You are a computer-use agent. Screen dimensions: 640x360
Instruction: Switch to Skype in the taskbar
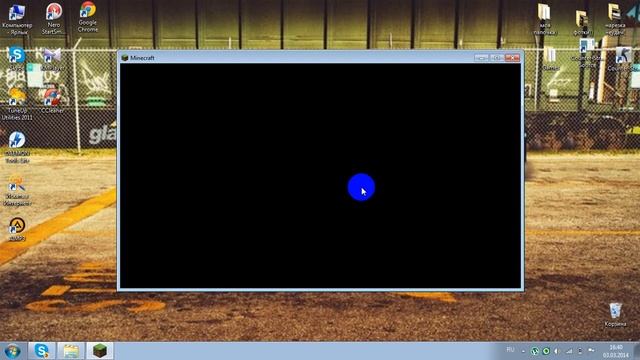(42, 351)
